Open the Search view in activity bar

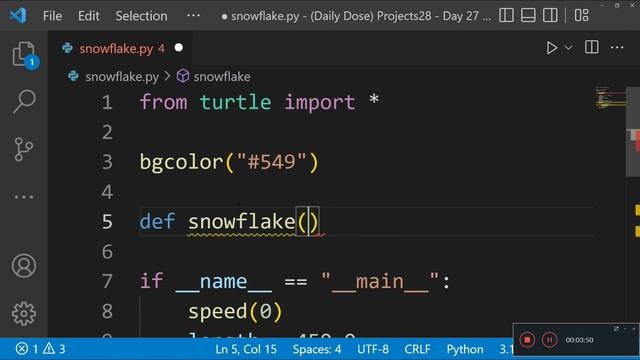pos(24,101)
